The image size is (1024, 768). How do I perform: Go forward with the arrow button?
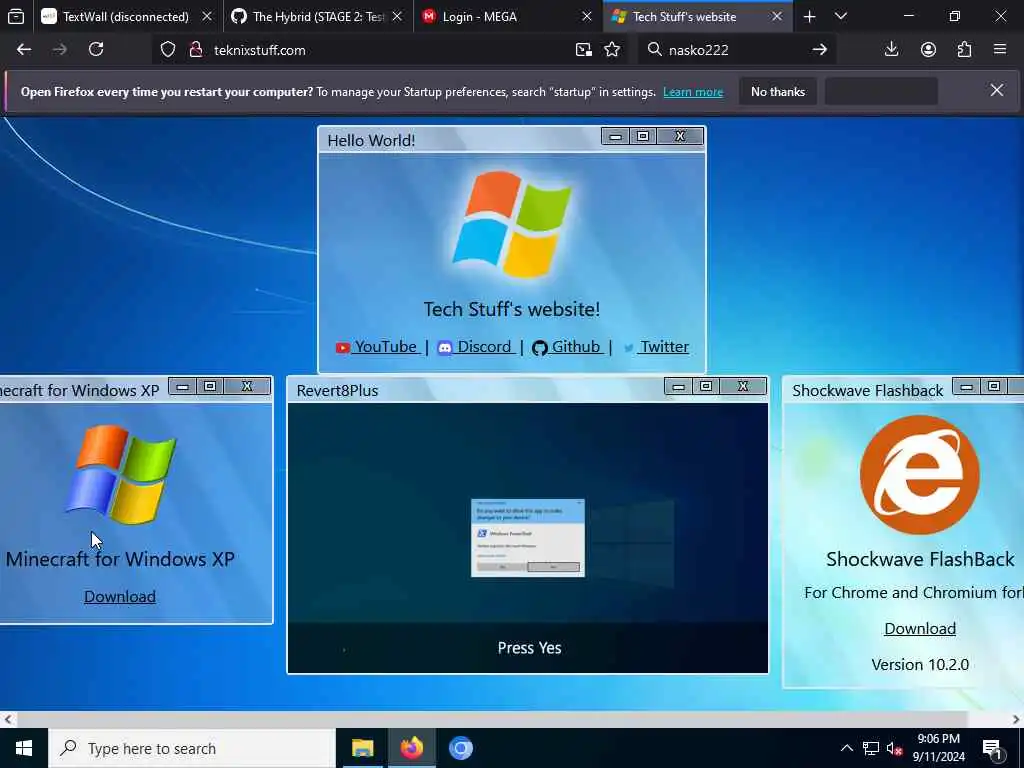tap(60, 50)
